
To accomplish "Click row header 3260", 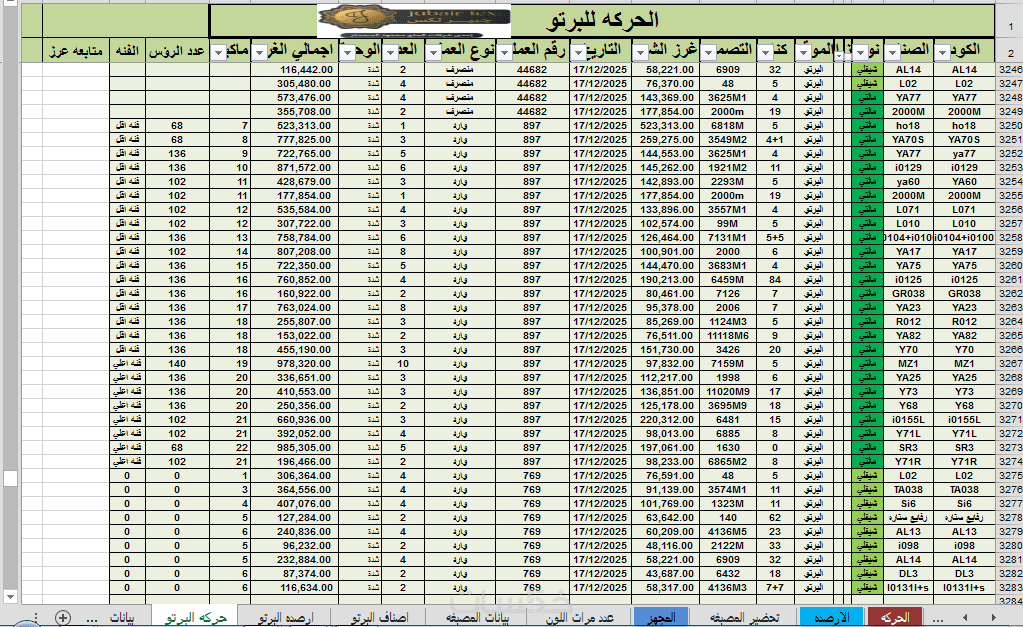I will 1010,266.
